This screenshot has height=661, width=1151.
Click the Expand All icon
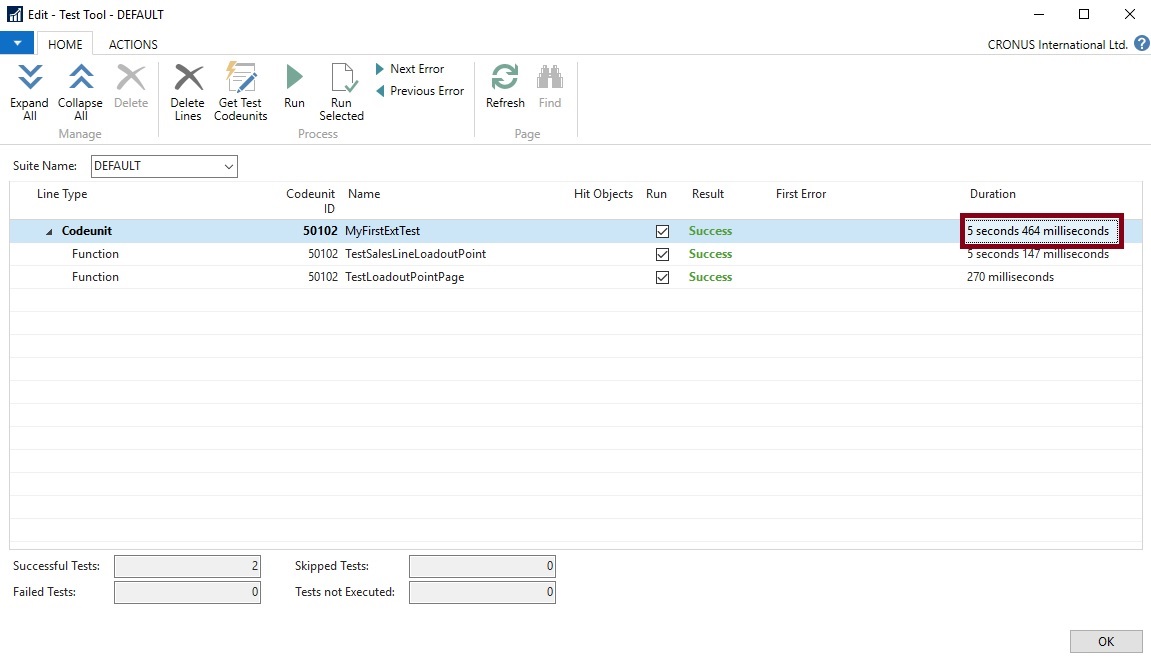[30, 78]
